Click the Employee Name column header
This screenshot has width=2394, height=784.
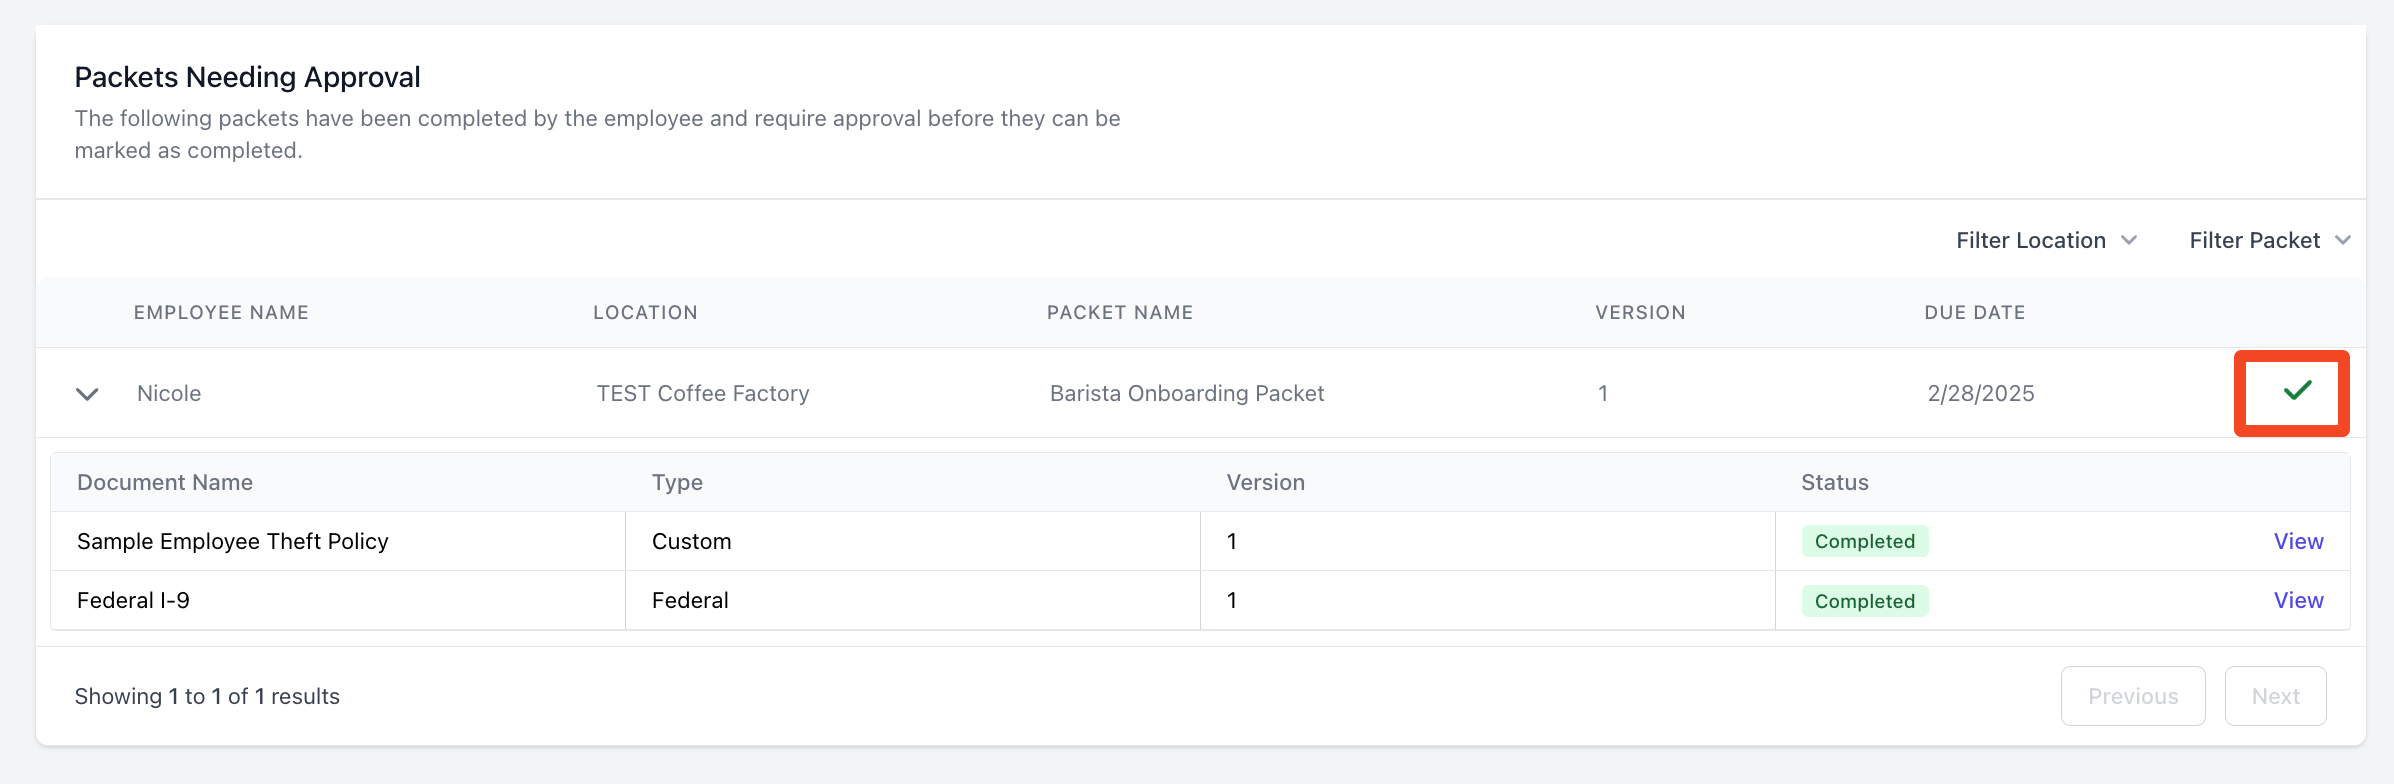click(221, 313)
